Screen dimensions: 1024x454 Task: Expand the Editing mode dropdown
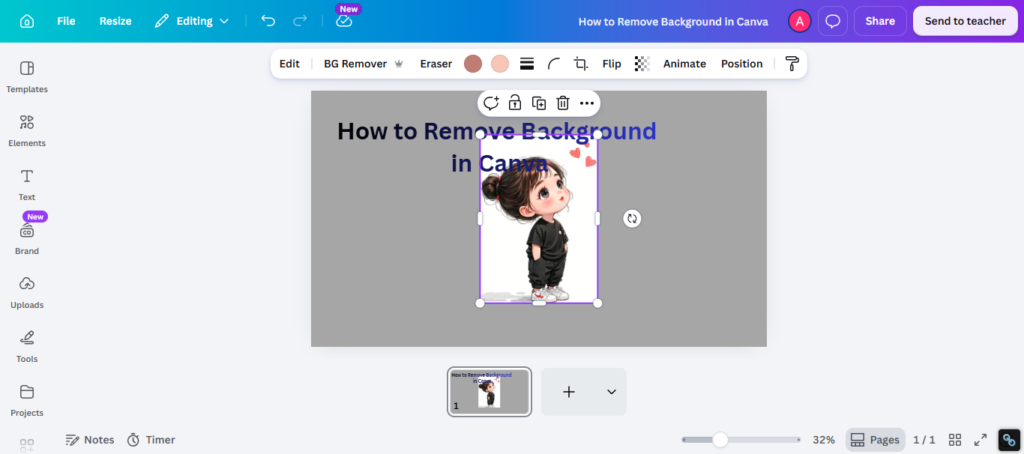191,21
